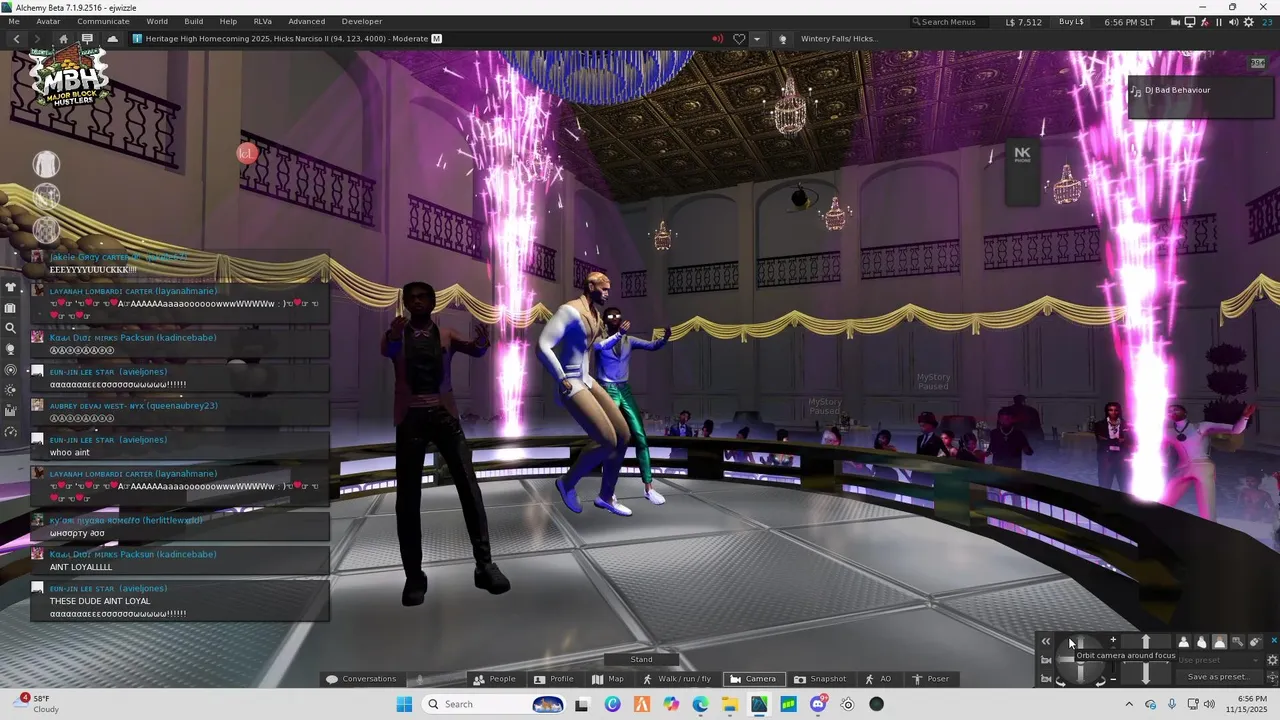
Task: Open parcel info icon before location name
Action: [137, 39]
